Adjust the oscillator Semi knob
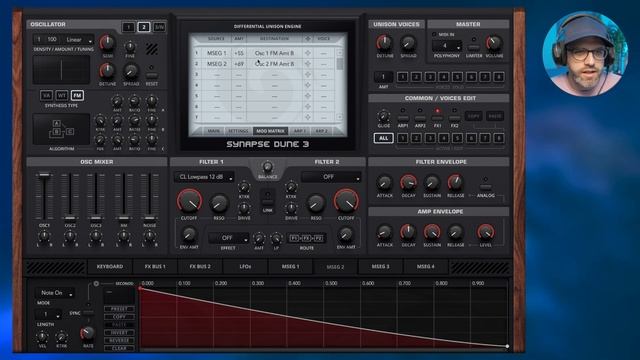Image resolution: width=640 pixels, height=360 pixels. click(107, 42)
